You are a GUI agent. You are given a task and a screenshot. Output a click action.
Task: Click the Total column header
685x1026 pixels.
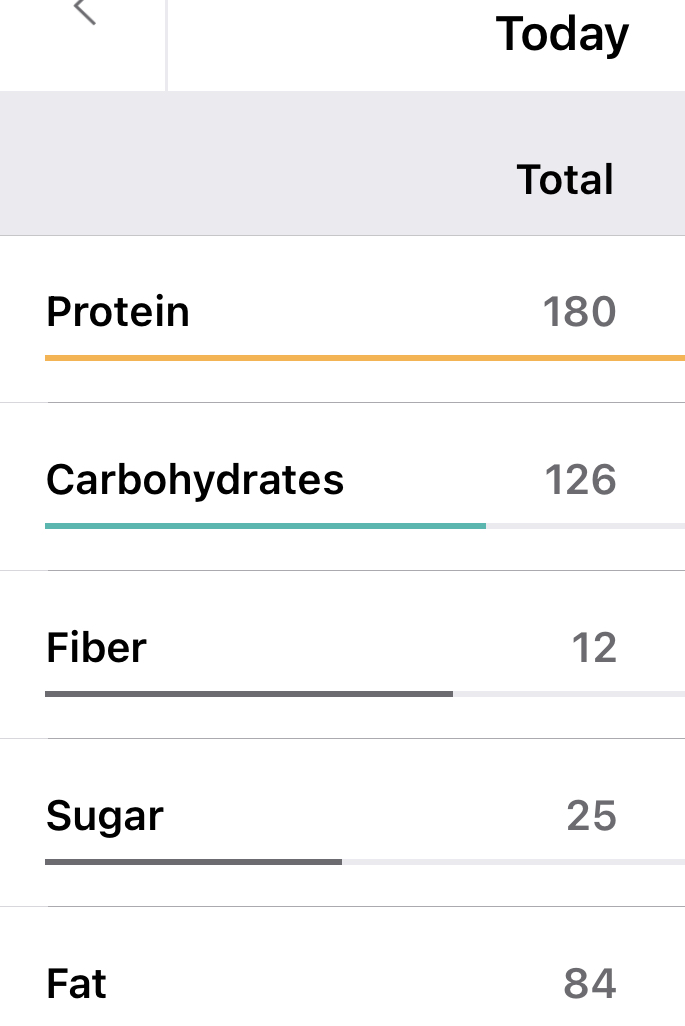tap(565, 180)
